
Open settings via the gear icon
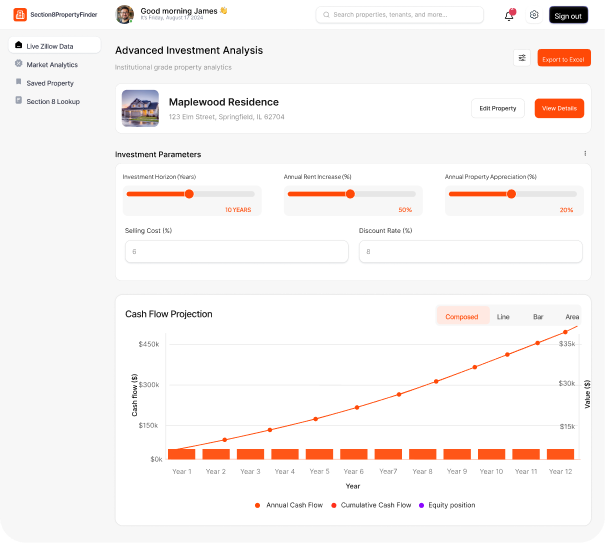534,15
